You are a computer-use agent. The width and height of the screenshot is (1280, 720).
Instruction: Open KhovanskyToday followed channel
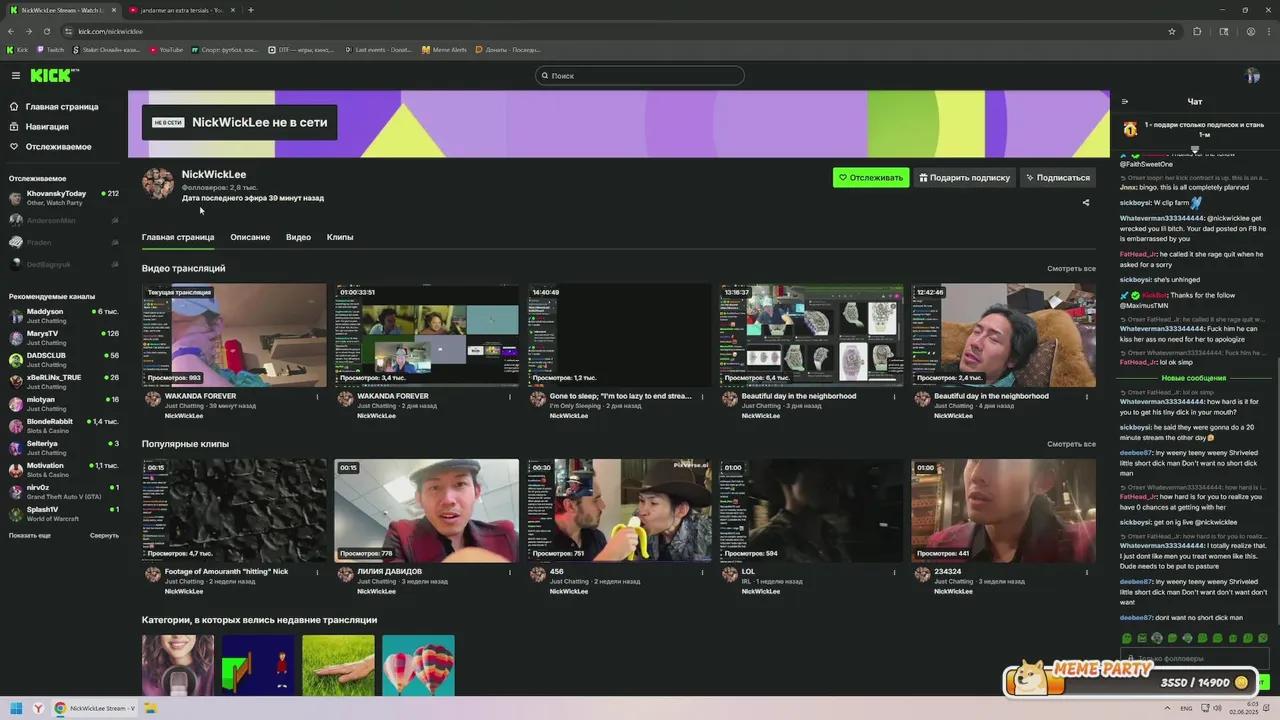[x=63, y=198]
